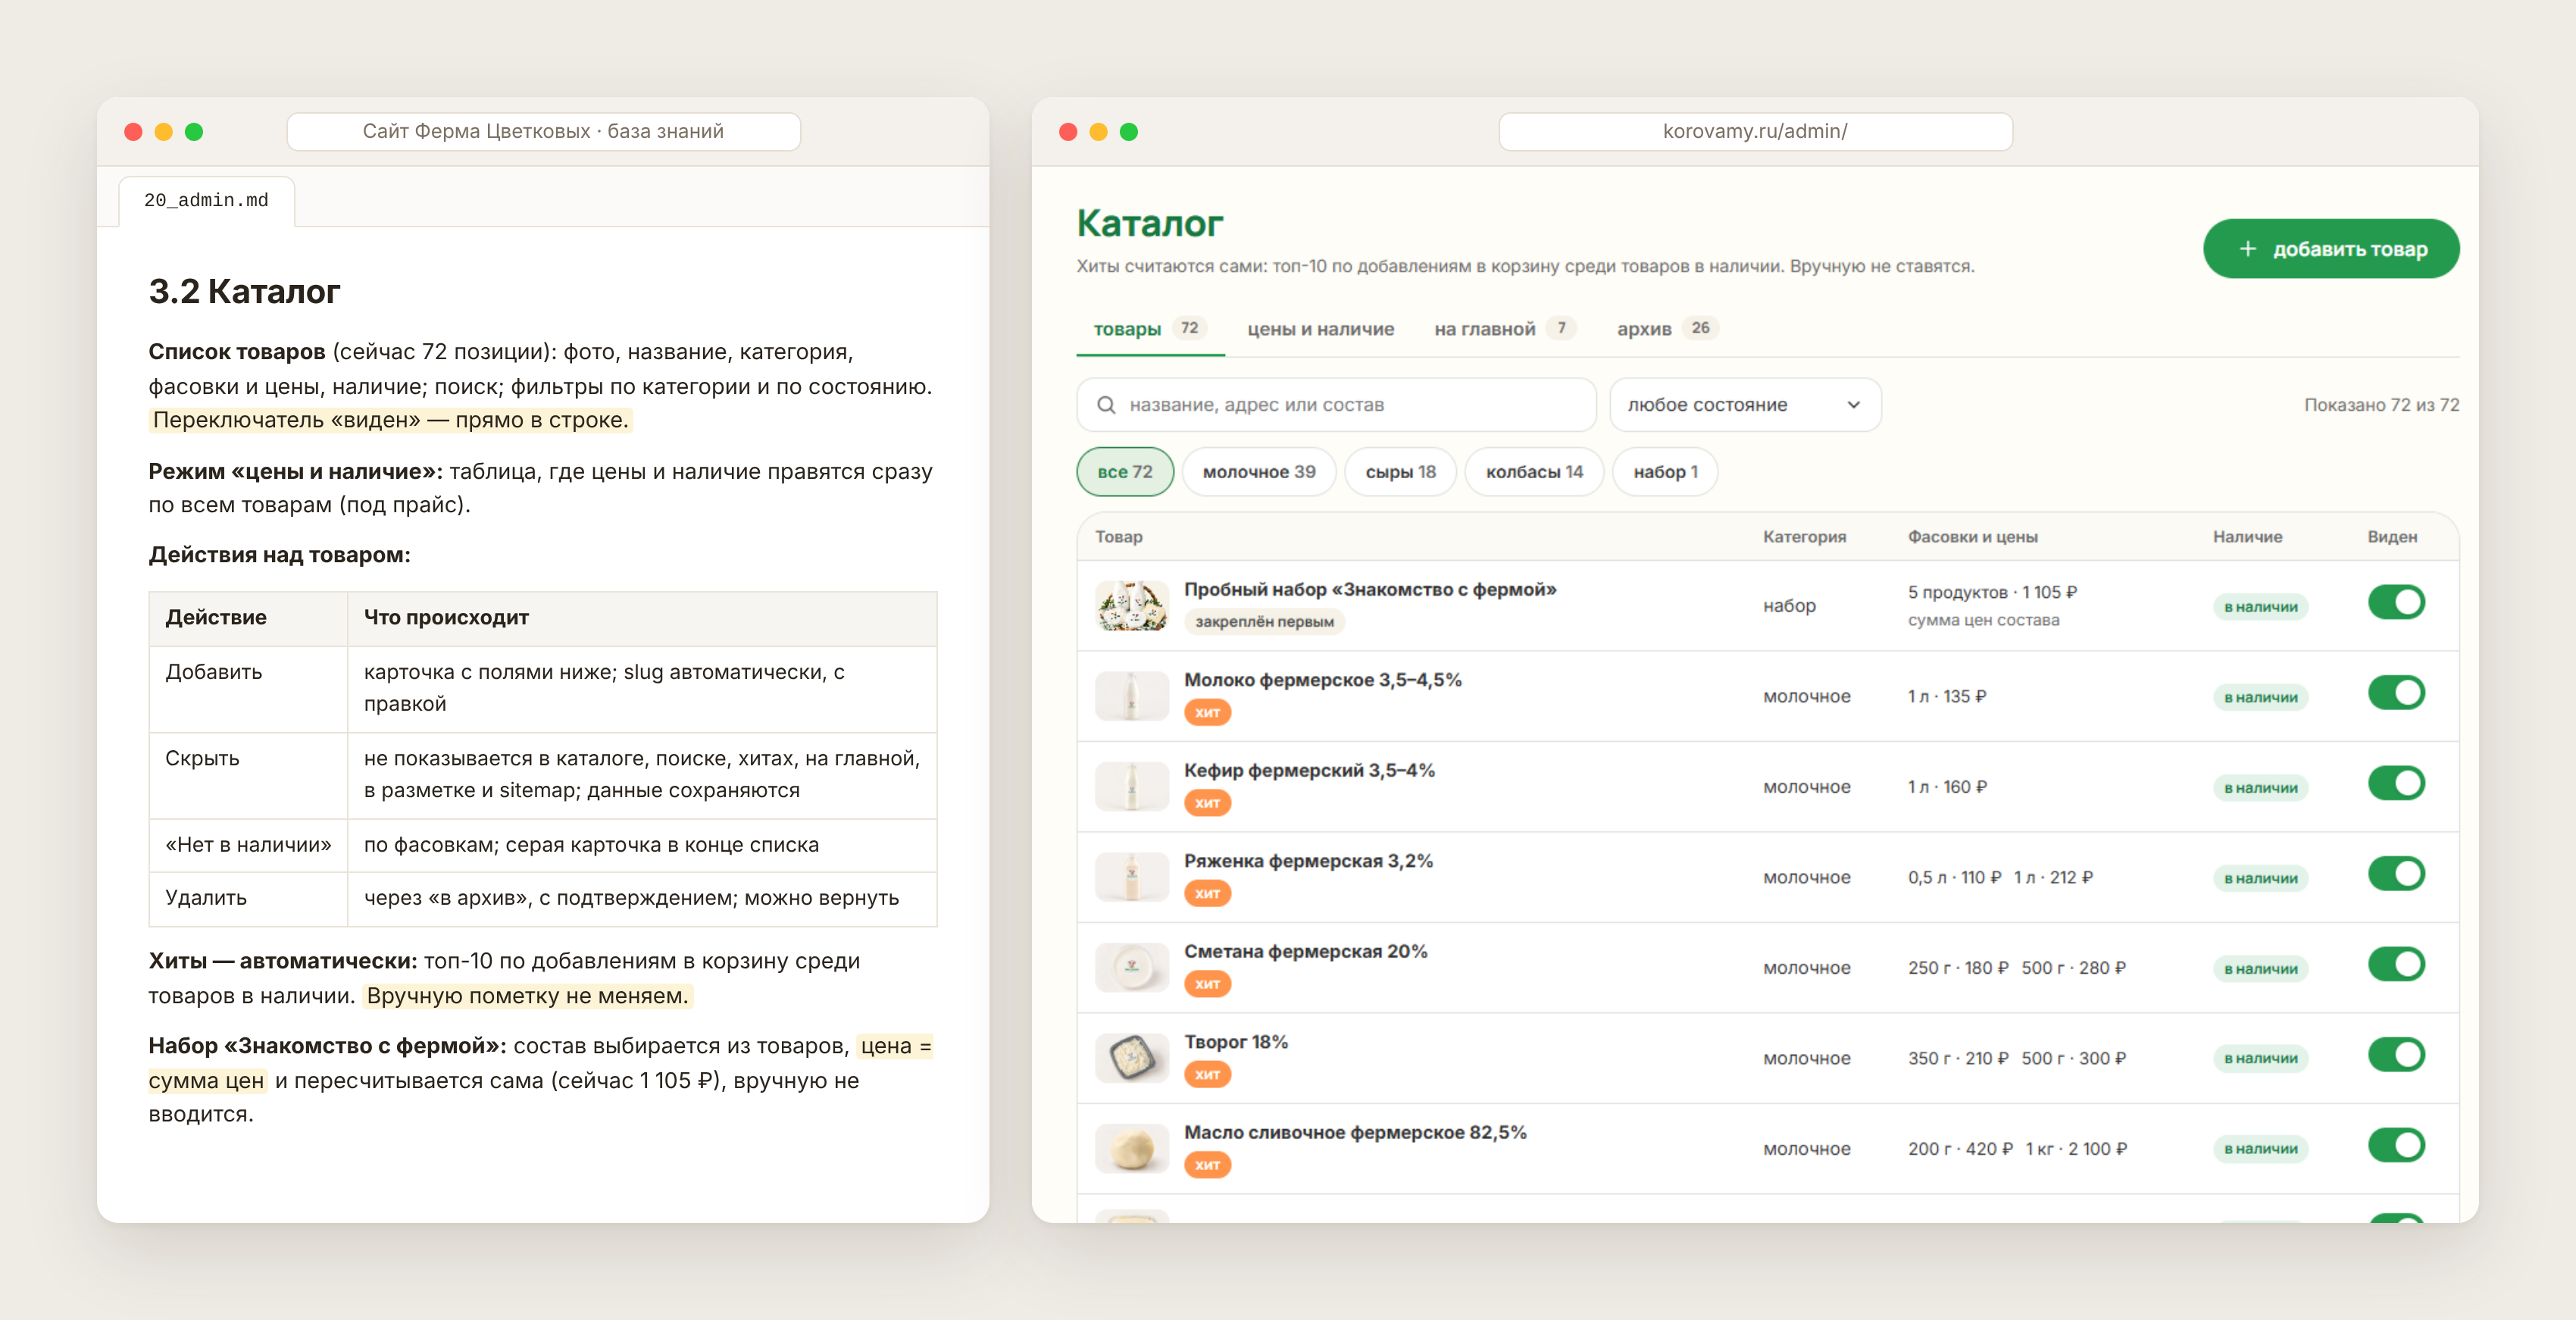The height and width of the screenshot is (1320, 2576).
Task: Click the 3.2 Каталог heading in document
Action: (x=244, y=291)
